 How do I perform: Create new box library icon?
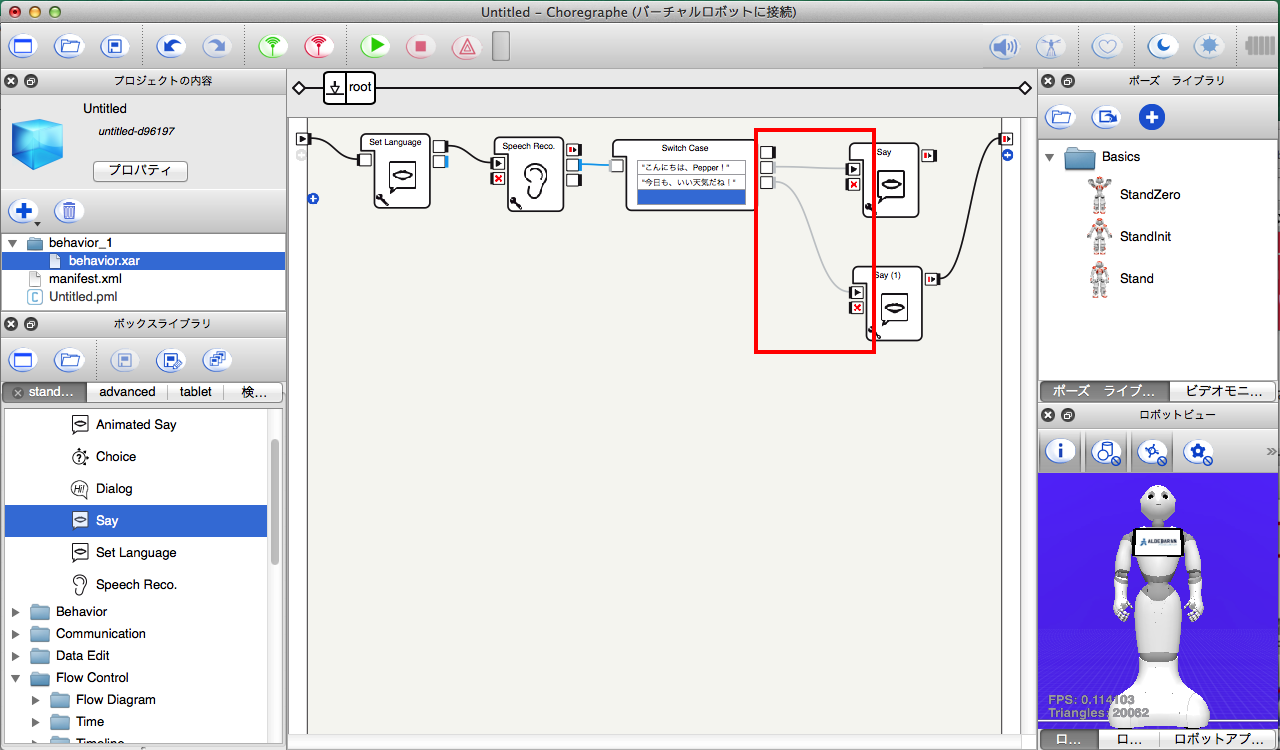click(x=23, y=360)
